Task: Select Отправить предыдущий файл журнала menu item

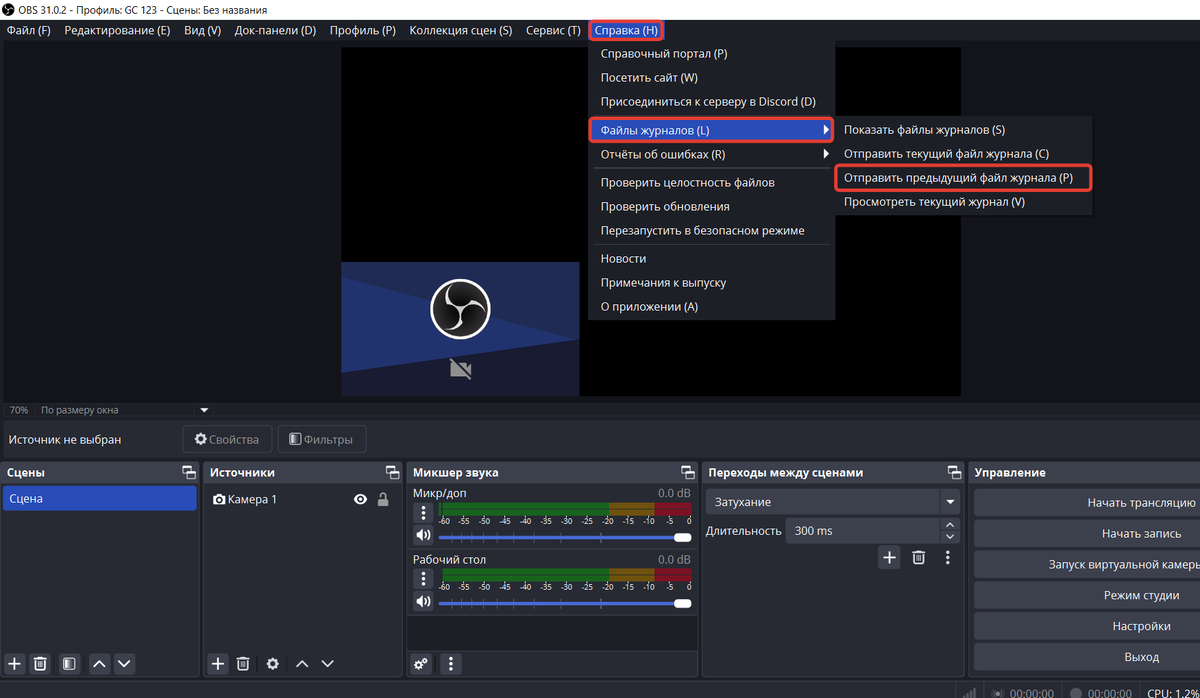Action: pyautogui.click(x=958, y=178)
